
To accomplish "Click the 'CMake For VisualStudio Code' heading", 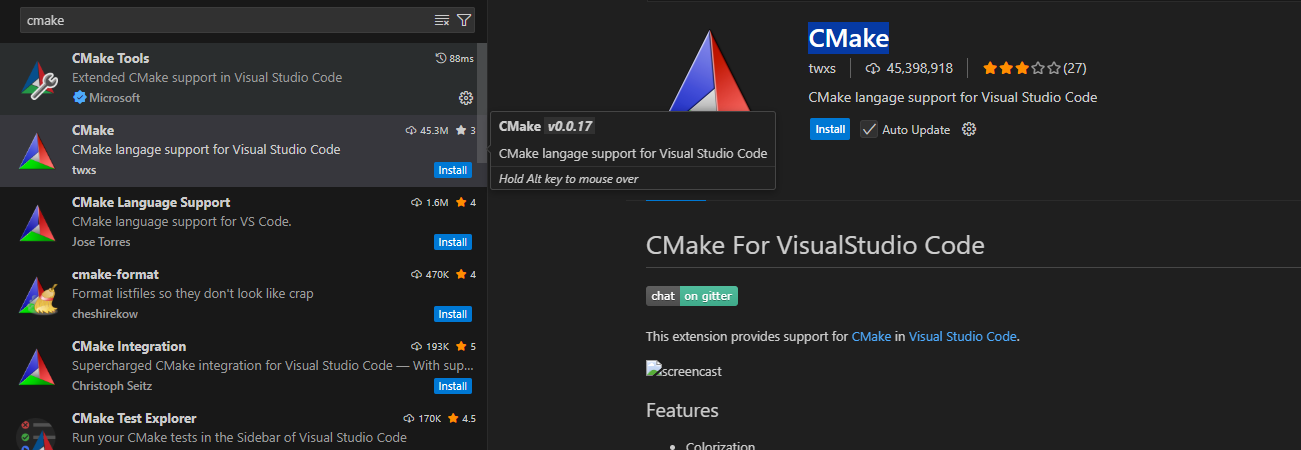I will (x=815, y=245).
